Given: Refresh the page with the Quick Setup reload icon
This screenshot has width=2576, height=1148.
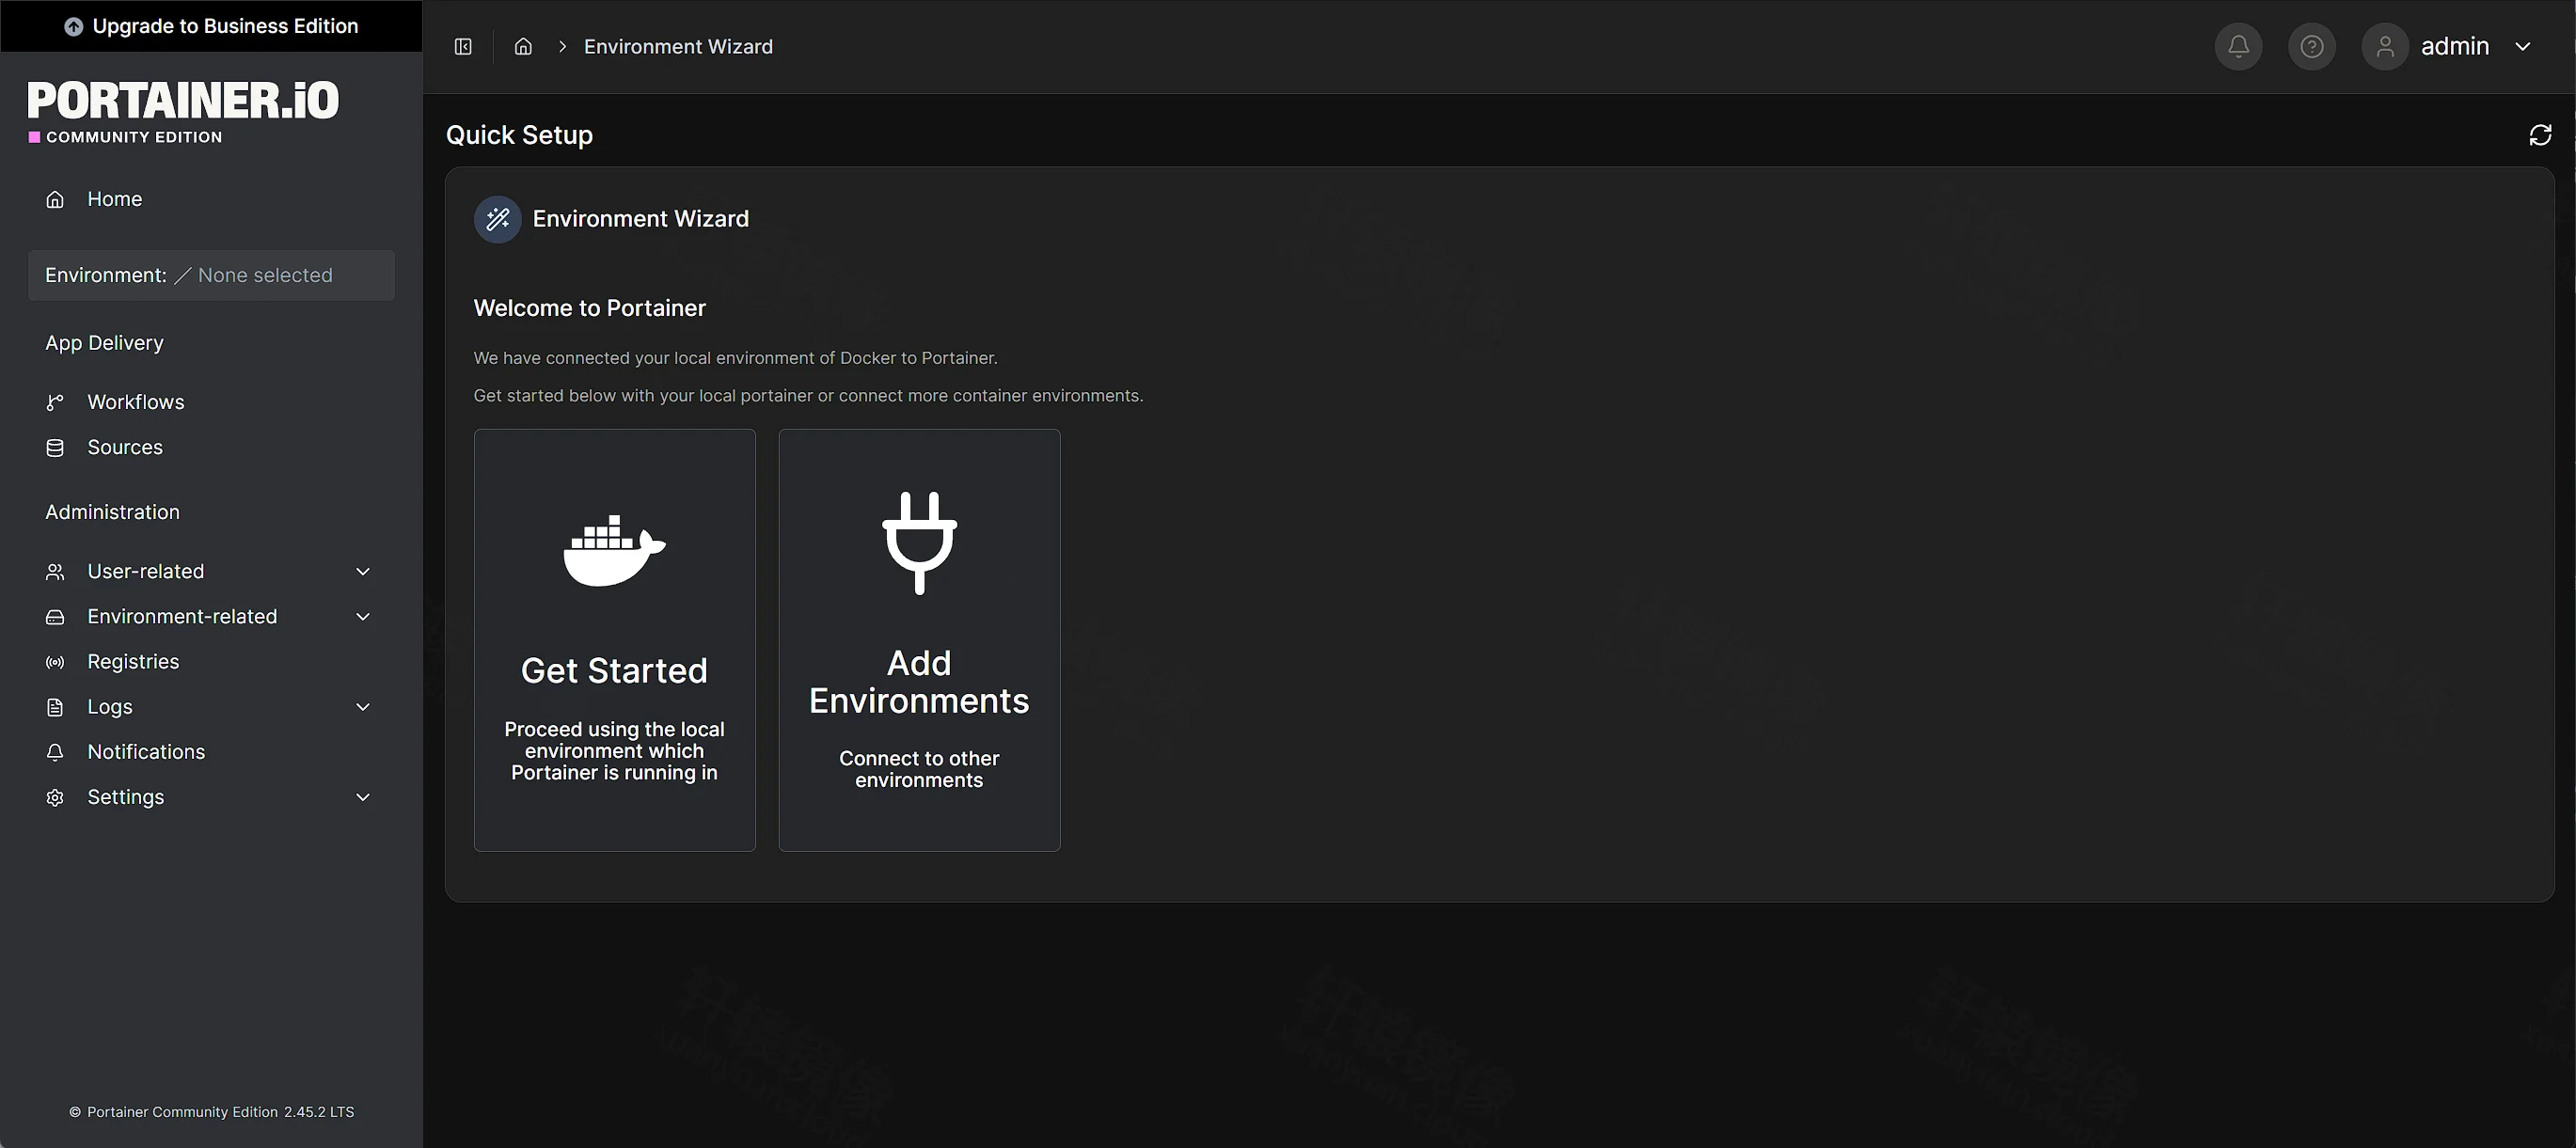Looking at the screenshot, I should click(x=2540, y=135).
